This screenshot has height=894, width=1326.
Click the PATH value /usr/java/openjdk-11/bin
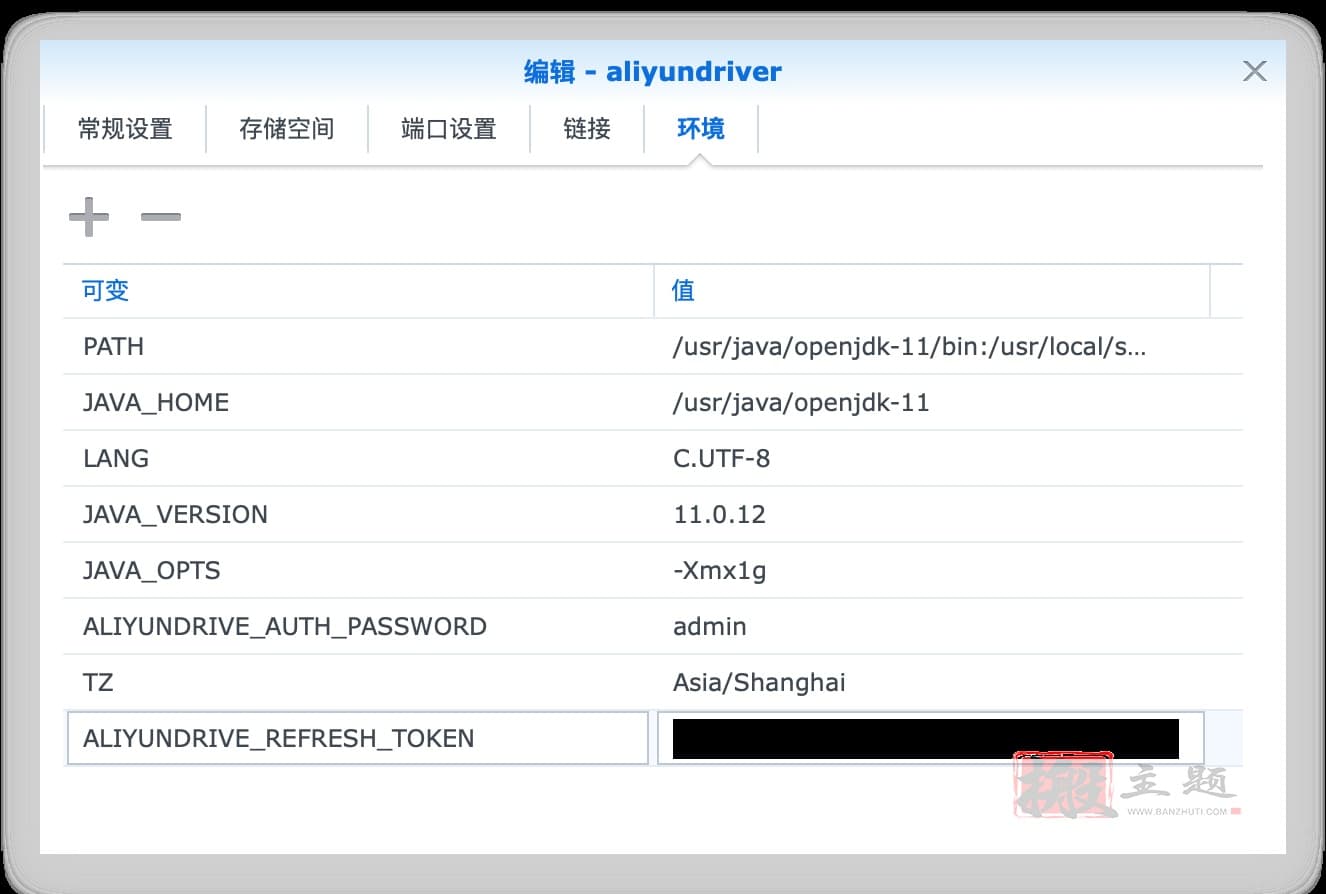pyautogui.click(x=909, y=347)
